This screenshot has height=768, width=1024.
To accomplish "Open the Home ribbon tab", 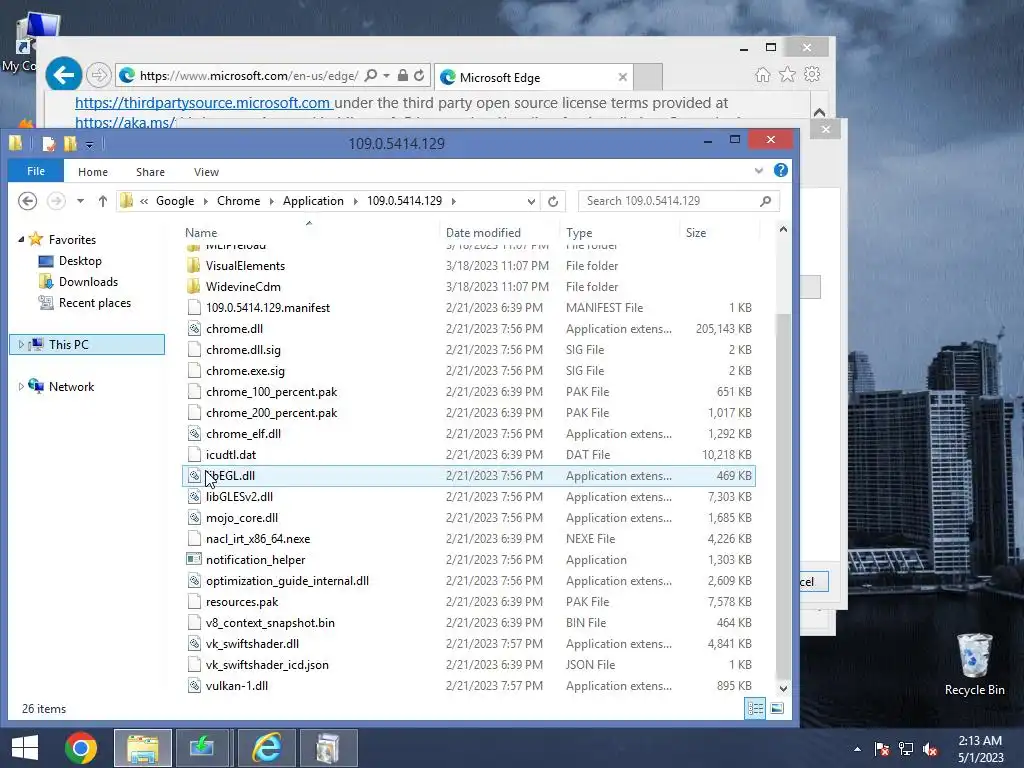I will [93, 172].
